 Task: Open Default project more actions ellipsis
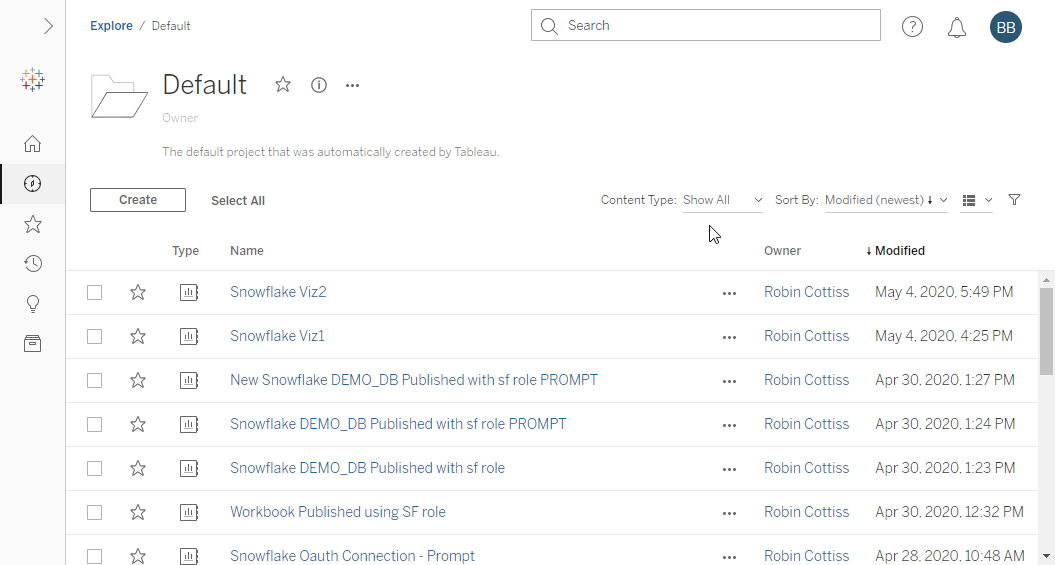click(353, 85)
